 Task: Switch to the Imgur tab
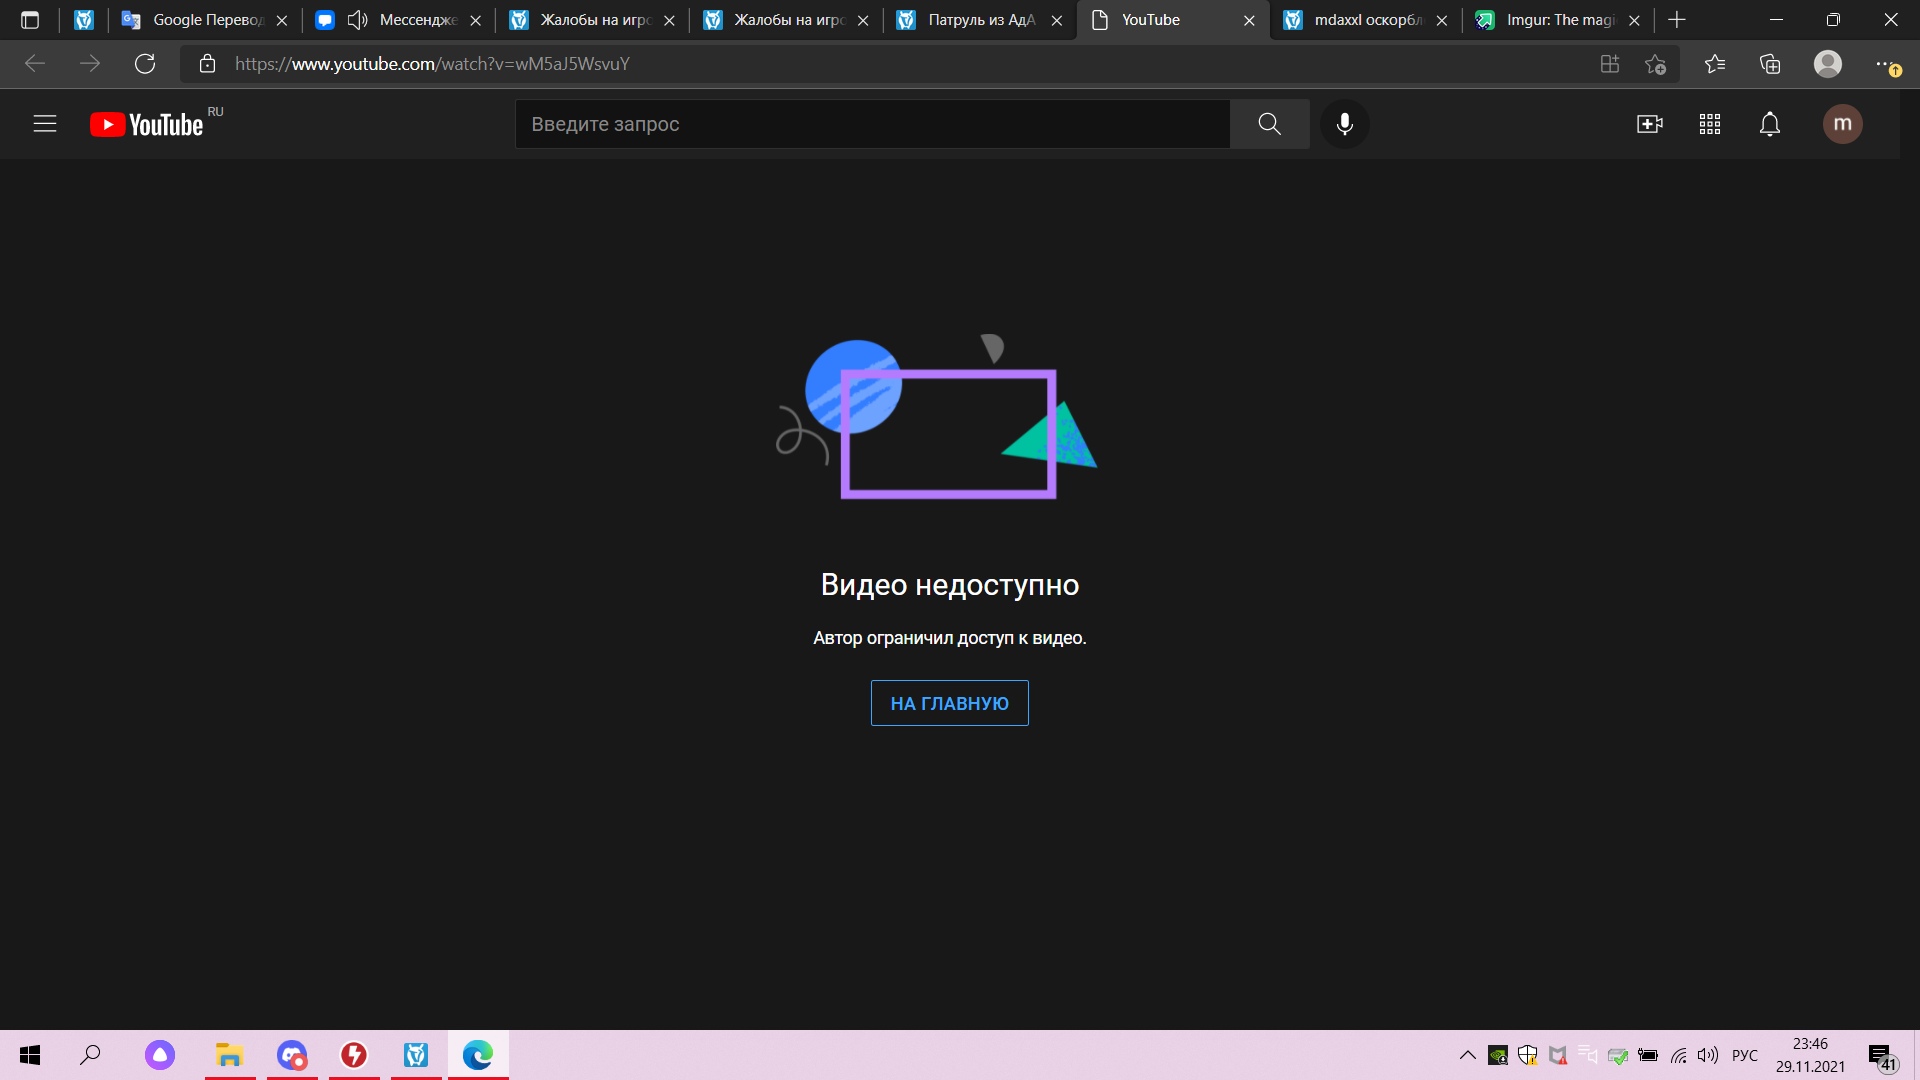(1558, 20)
